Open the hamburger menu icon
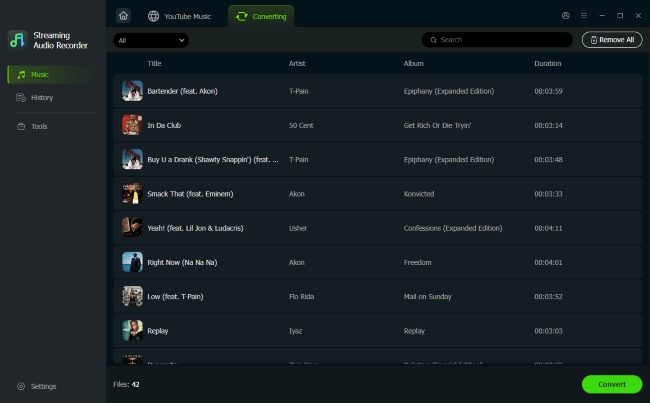 (x=584, y=15)
